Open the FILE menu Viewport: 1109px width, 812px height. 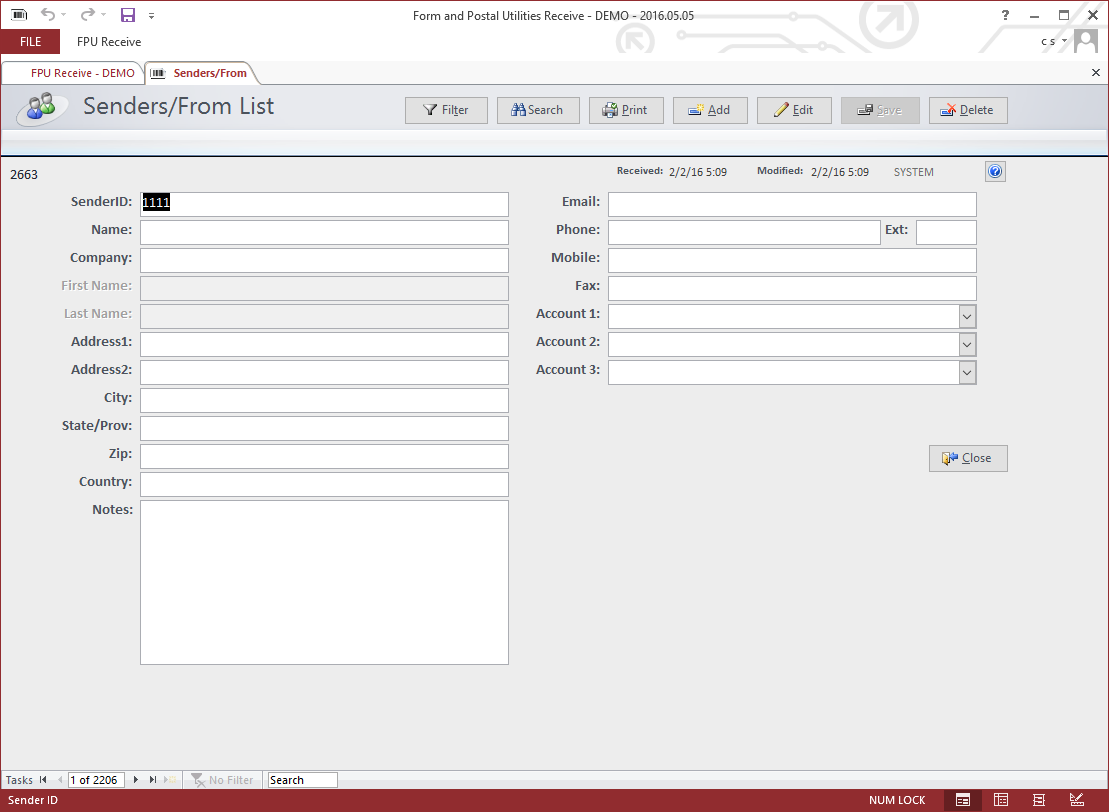coord(30,42)
